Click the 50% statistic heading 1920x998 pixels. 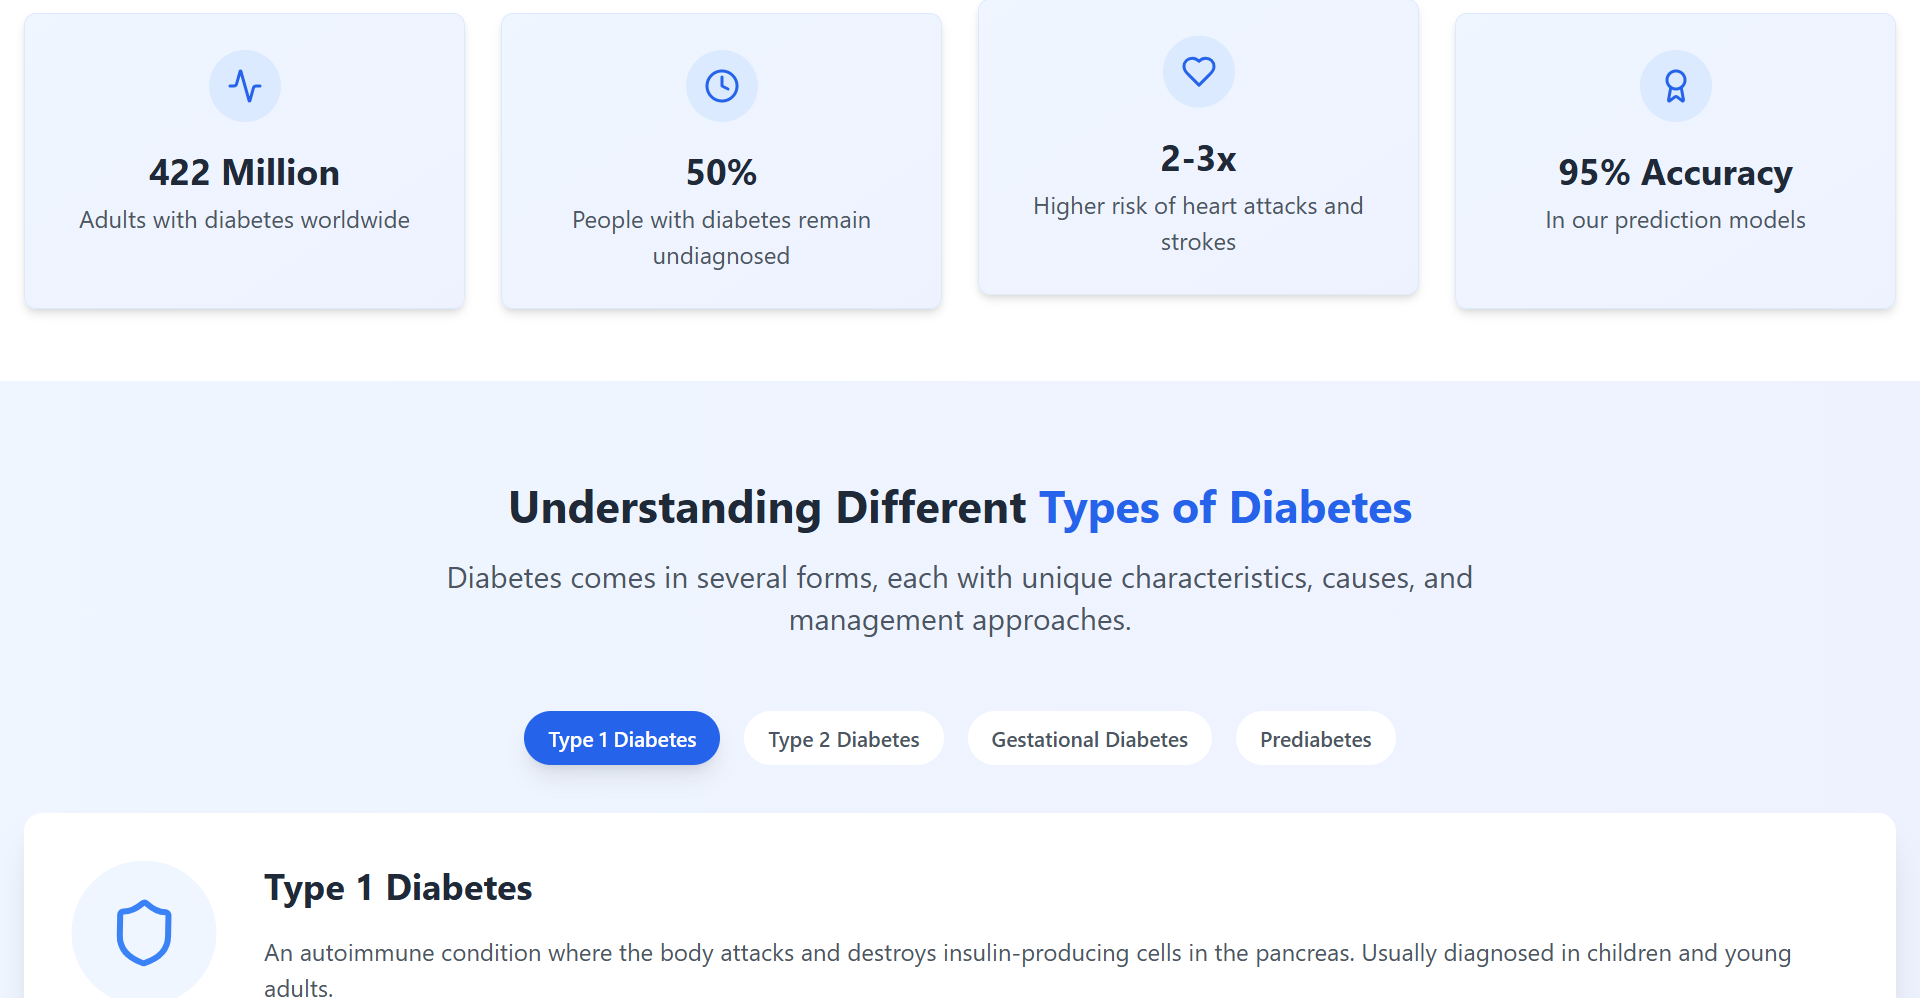(x=722, y=172)
